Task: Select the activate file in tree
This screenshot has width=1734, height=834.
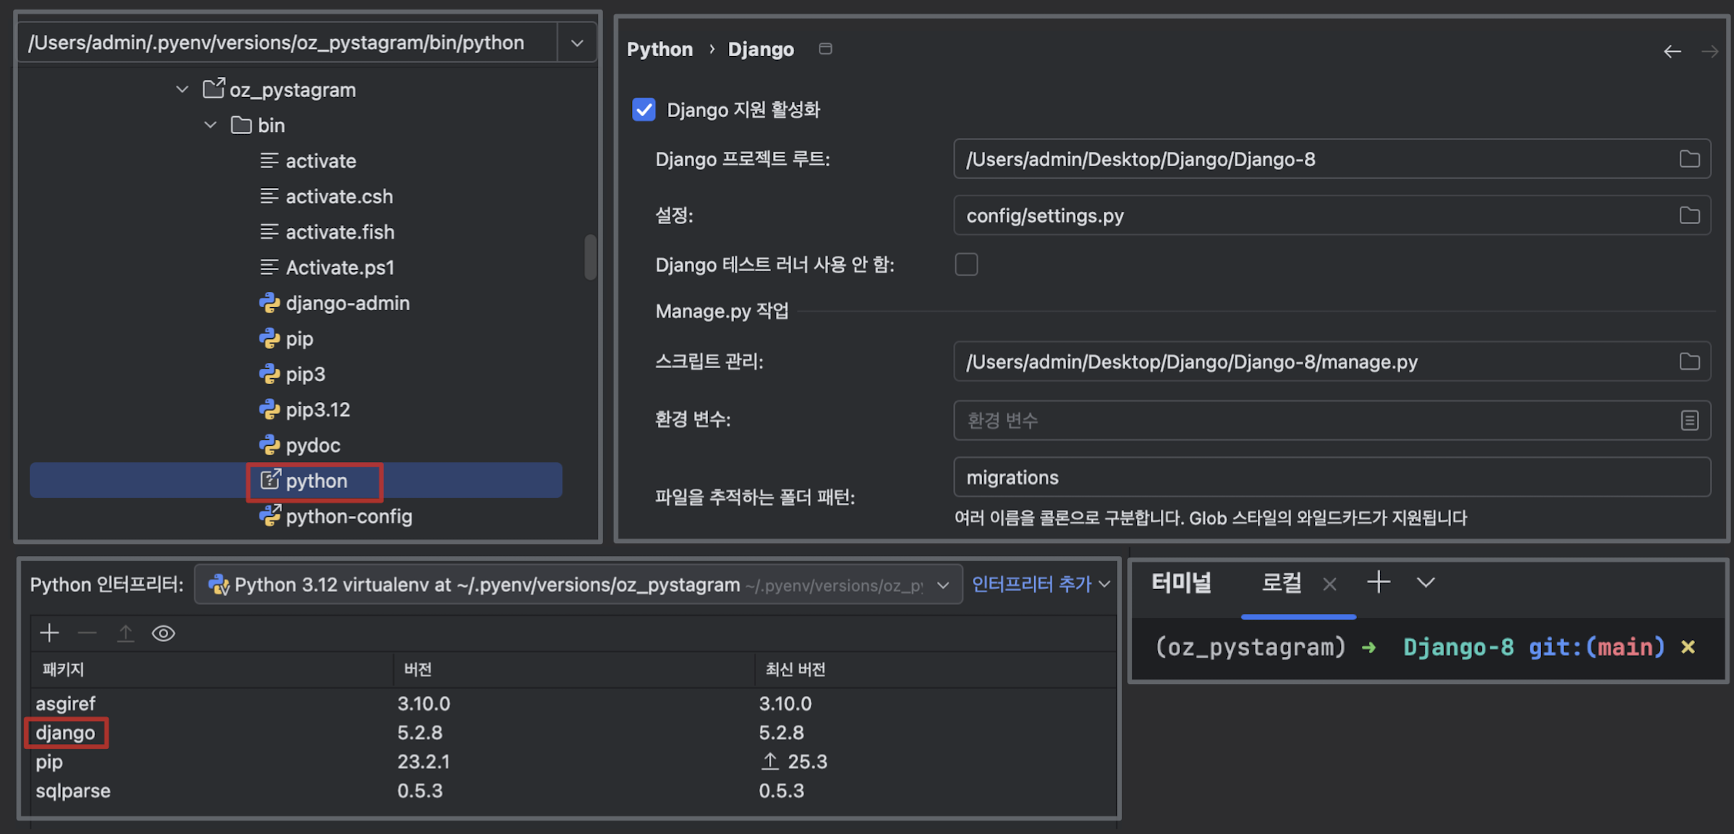Action: click(x=320, y=161)
